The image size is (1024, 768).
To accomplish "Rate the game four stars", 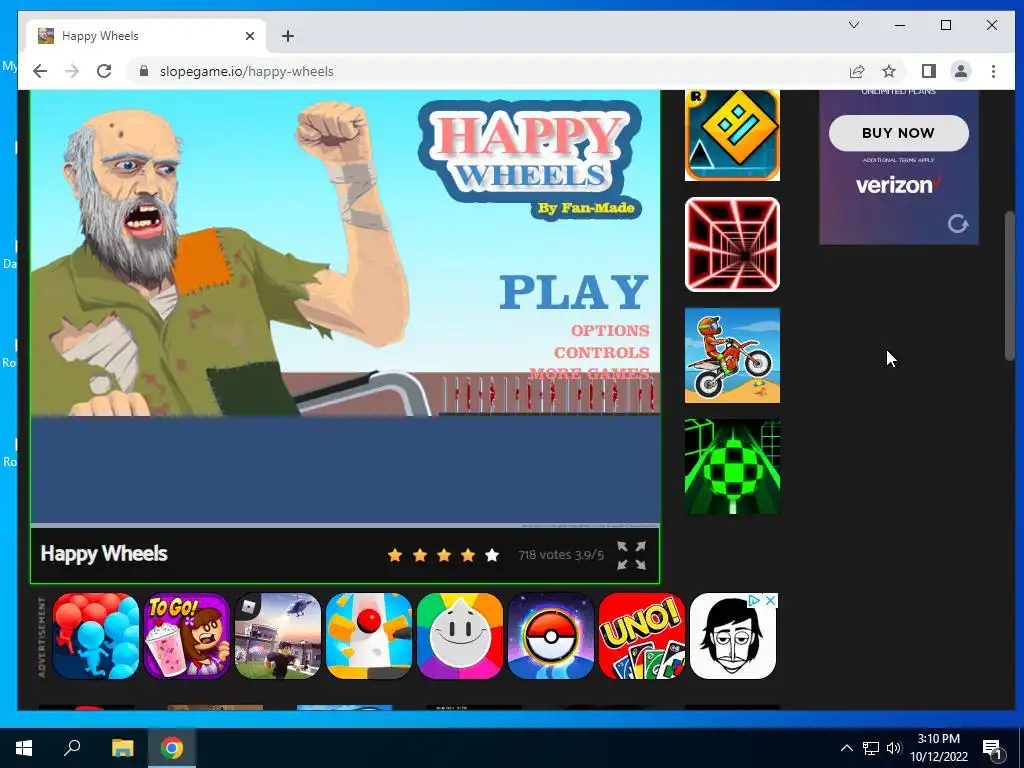I will 468,555.
